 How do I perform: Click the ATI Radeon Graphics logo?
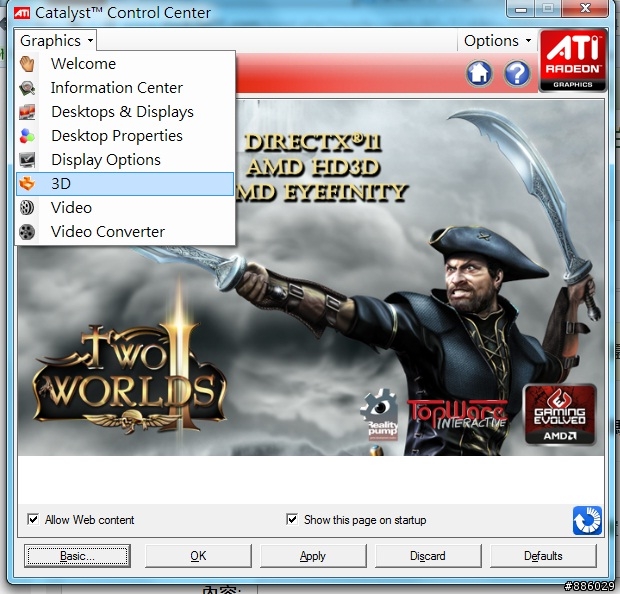pyautogui.click(x=573, y=61)
